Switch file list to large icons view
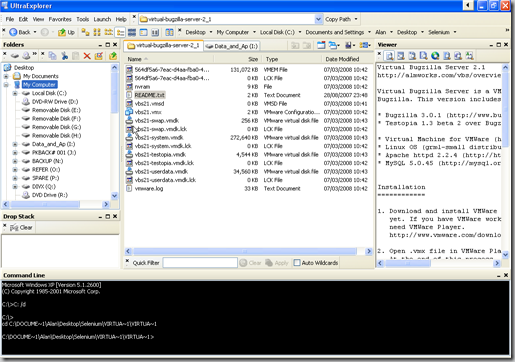This screenshot has height=362, width=515. (x=86, y=32)
